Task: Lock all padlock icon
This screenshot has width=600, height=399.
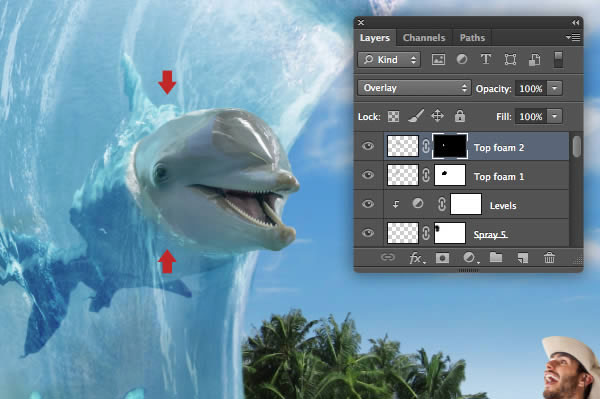Action: [460, 116]
